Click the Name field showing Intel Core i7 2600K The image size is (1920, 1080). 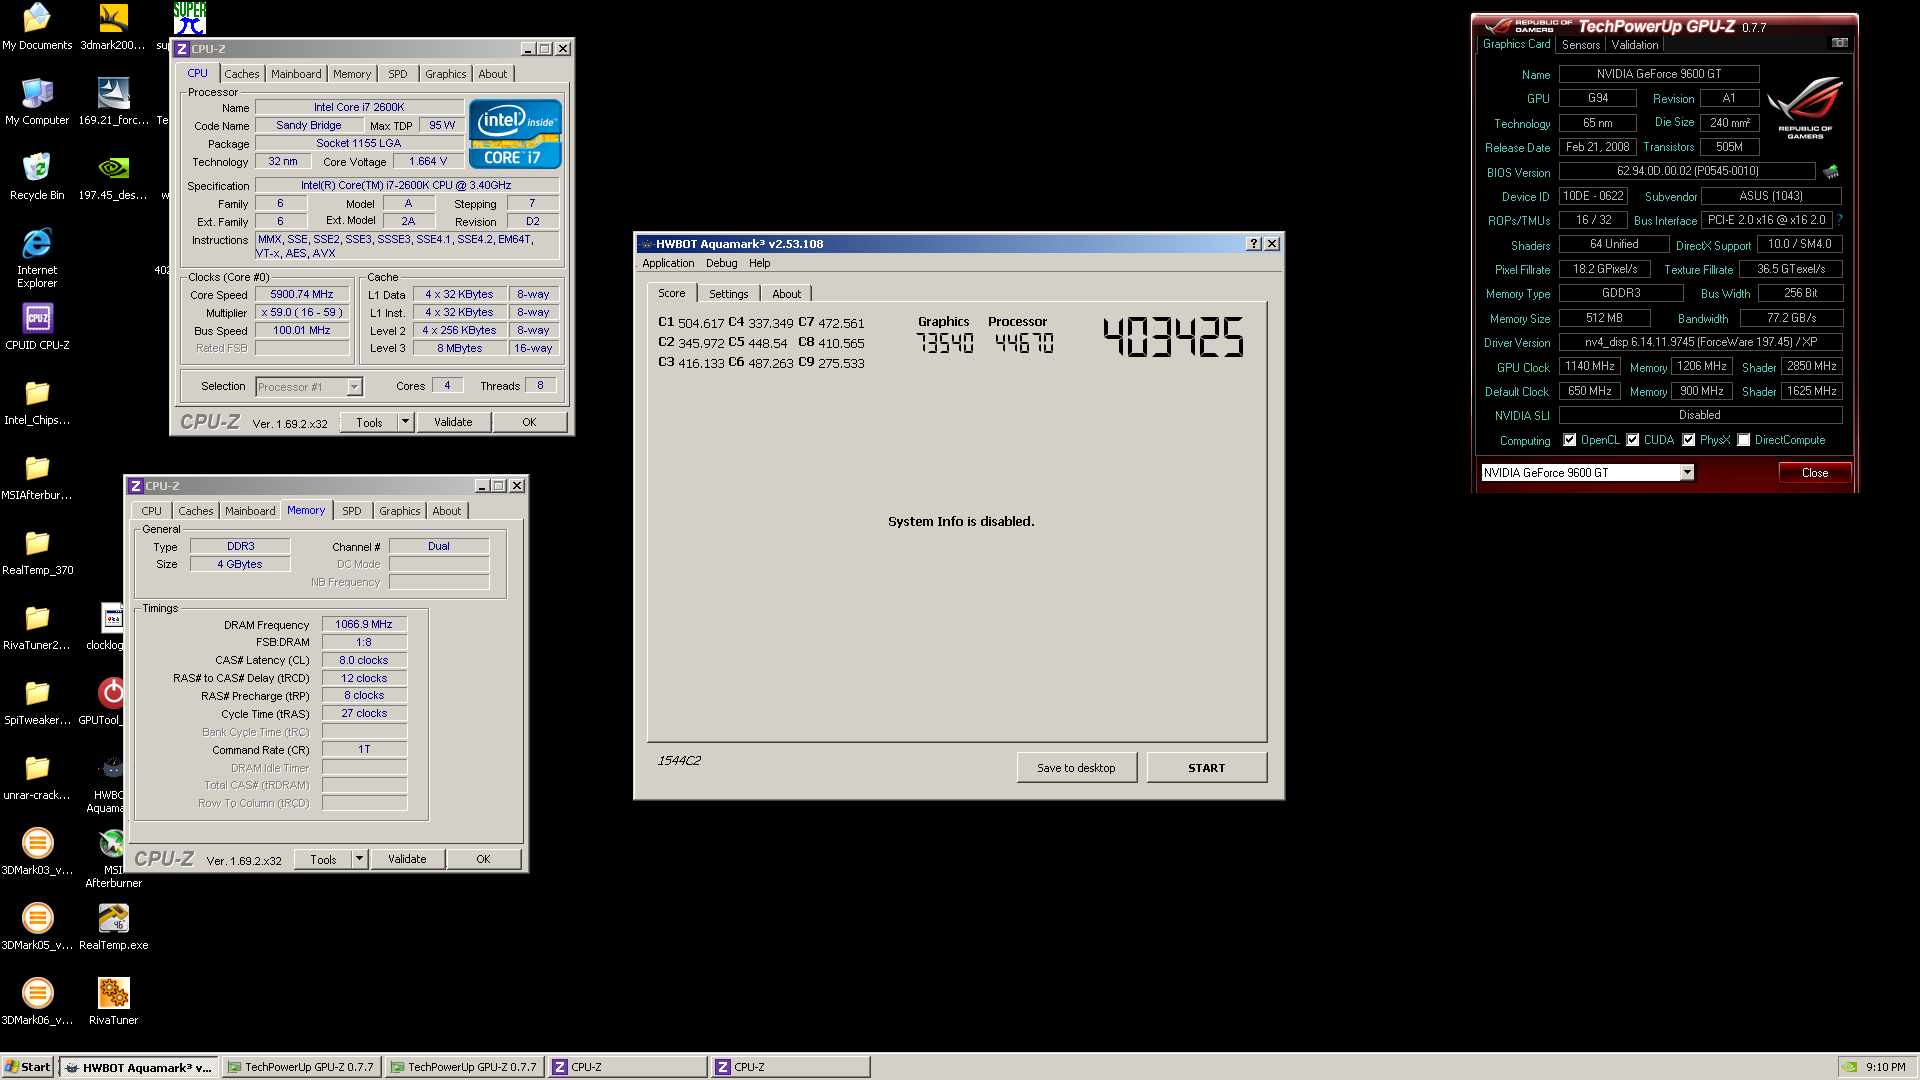coord(359,107)
